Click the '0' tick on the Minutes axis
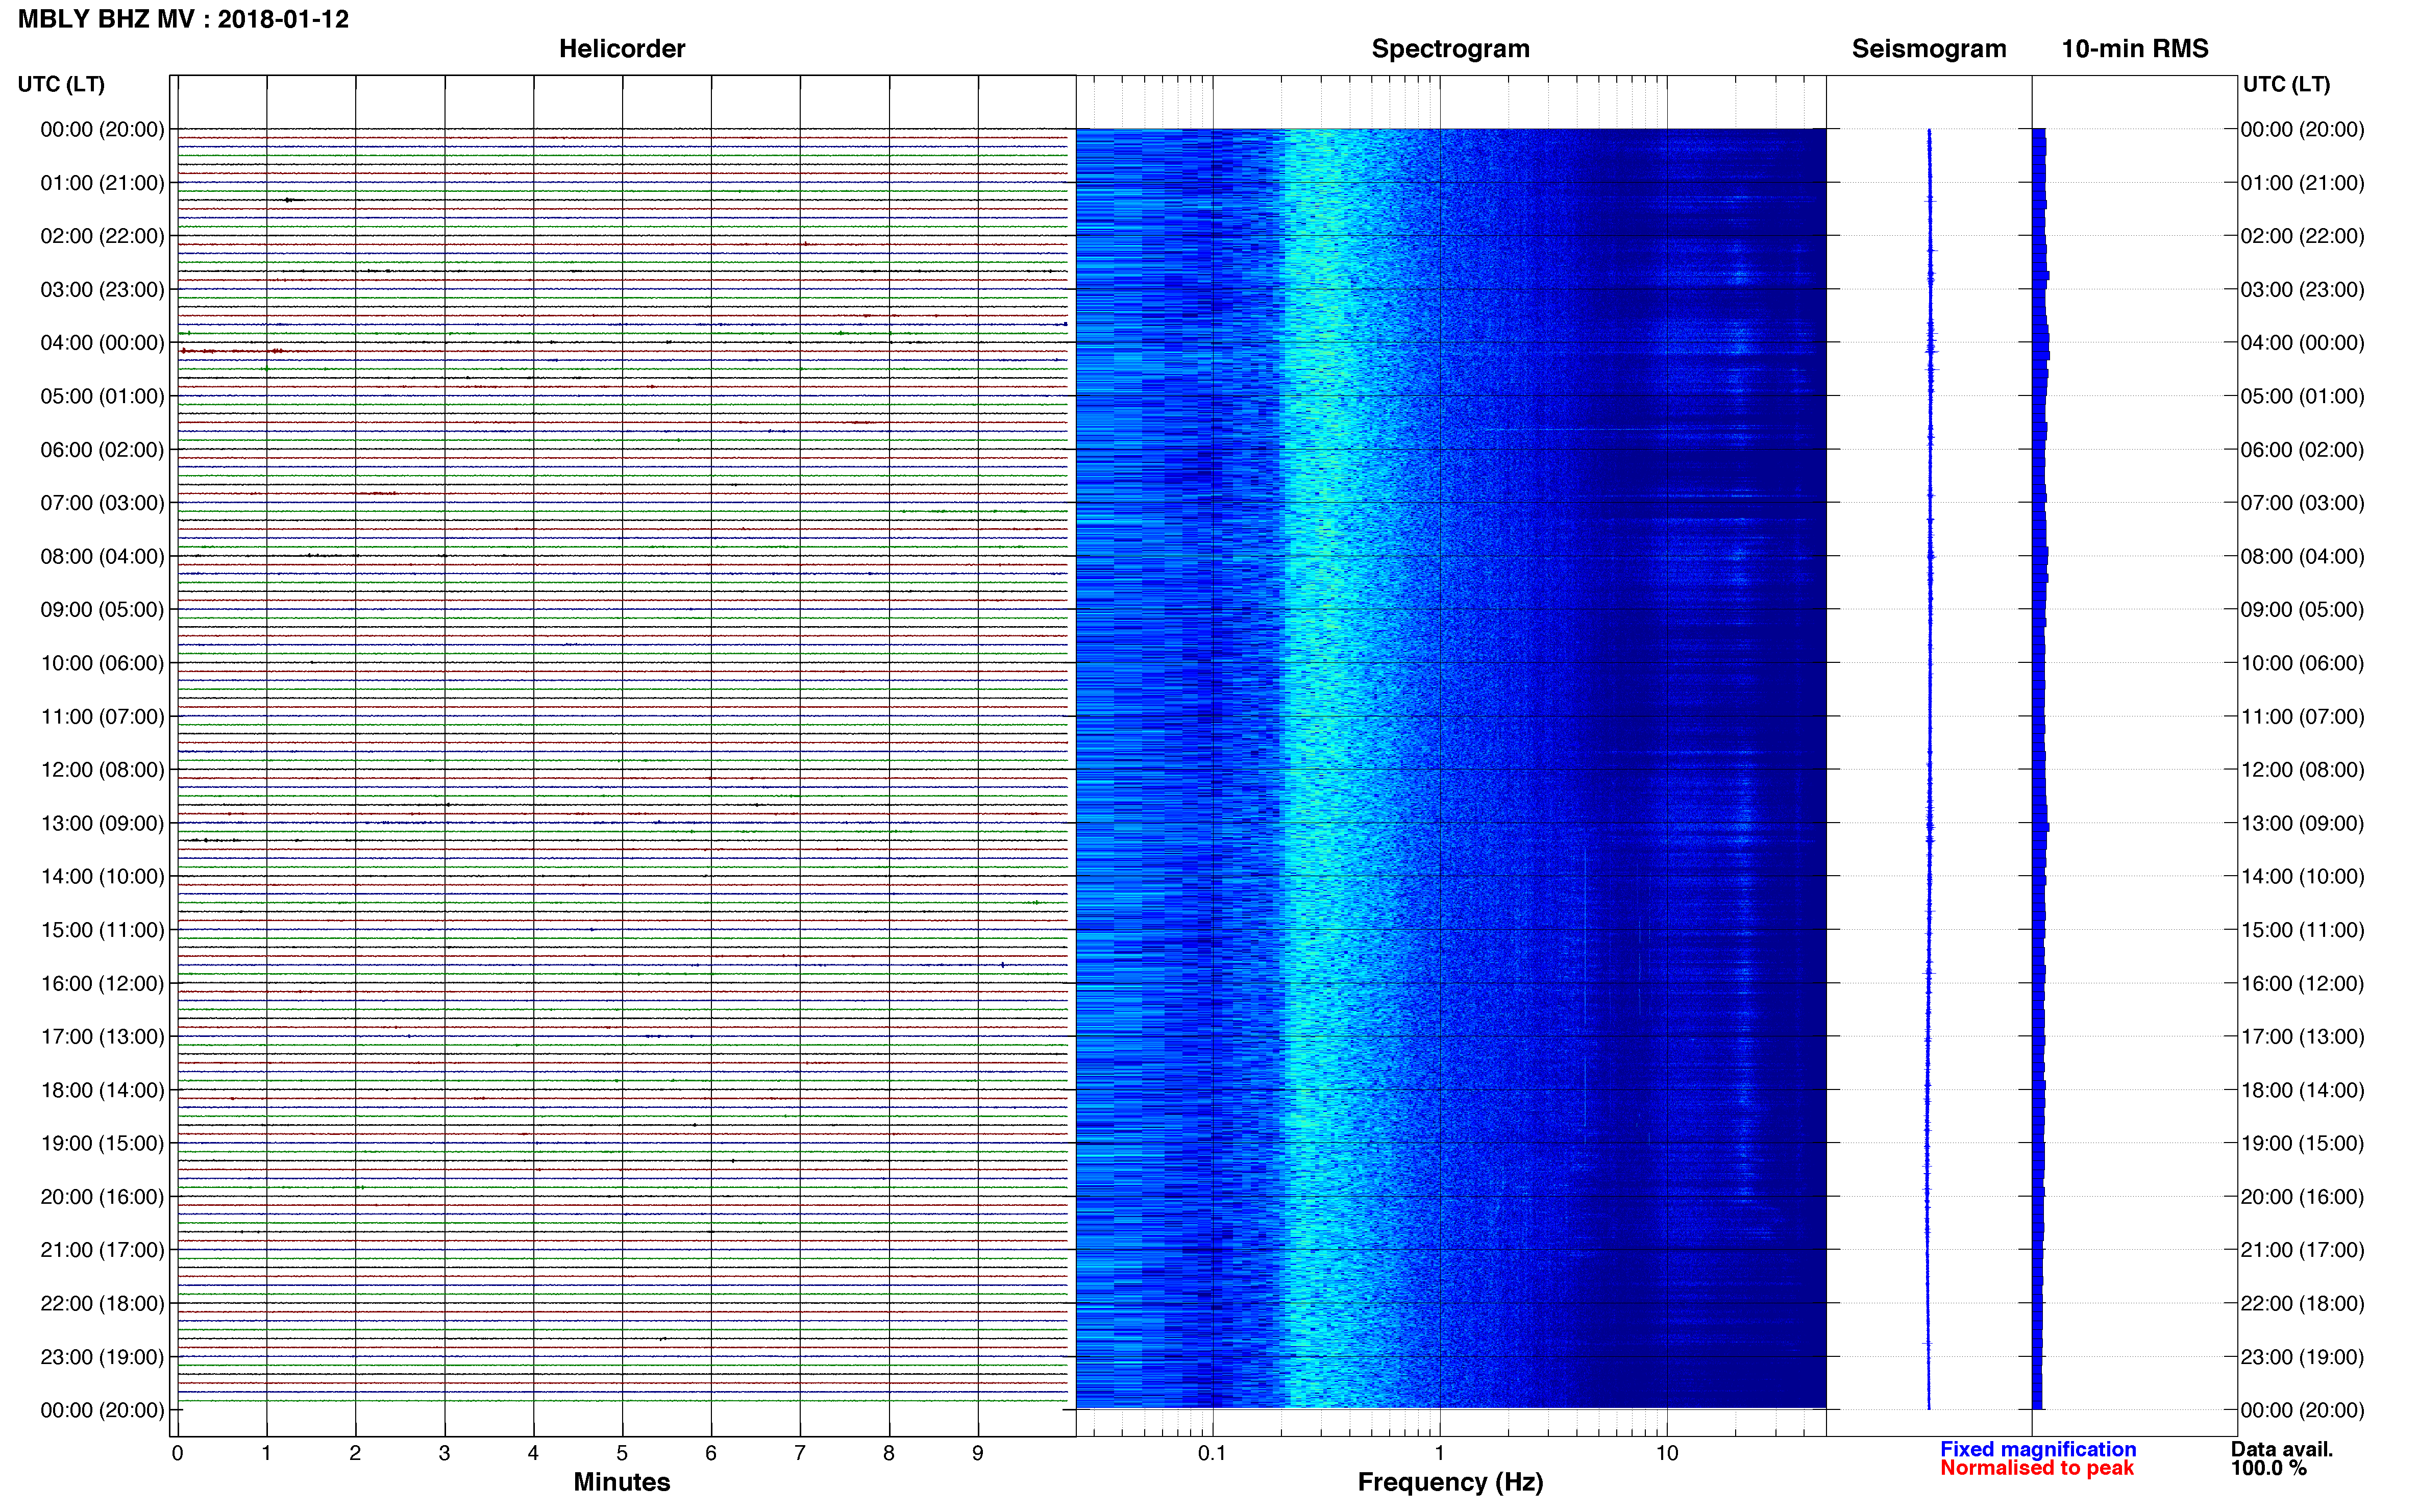 (177, 1453)
